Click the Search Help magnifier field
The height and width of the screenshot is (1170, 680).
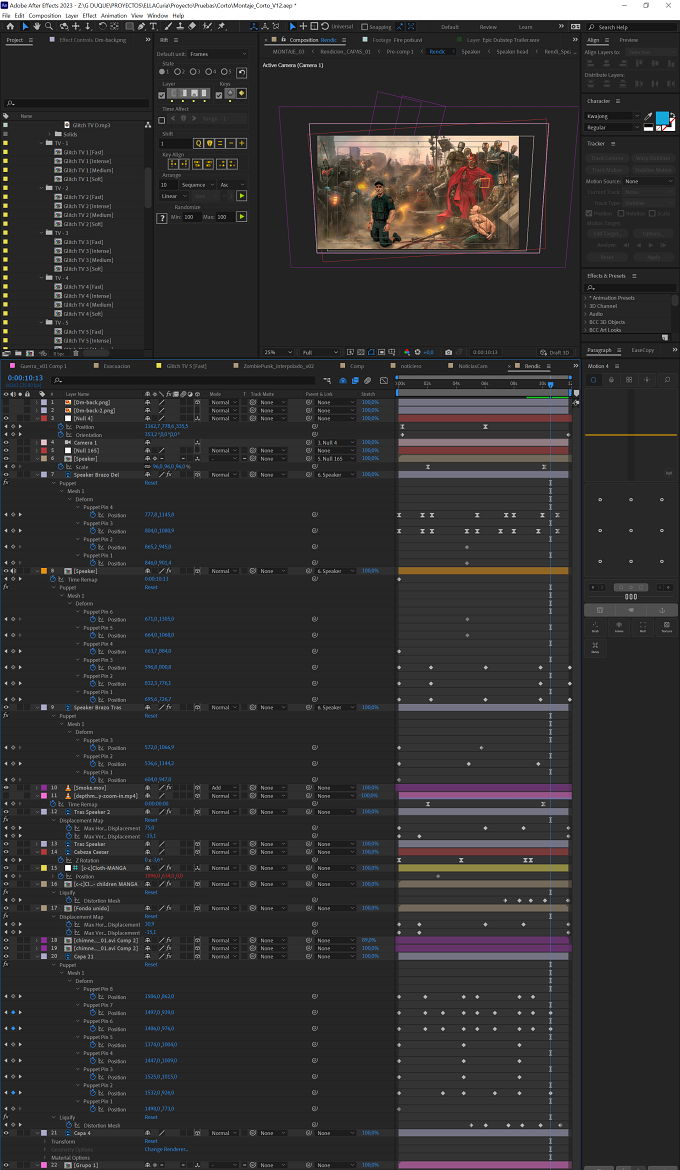point(628,27)
